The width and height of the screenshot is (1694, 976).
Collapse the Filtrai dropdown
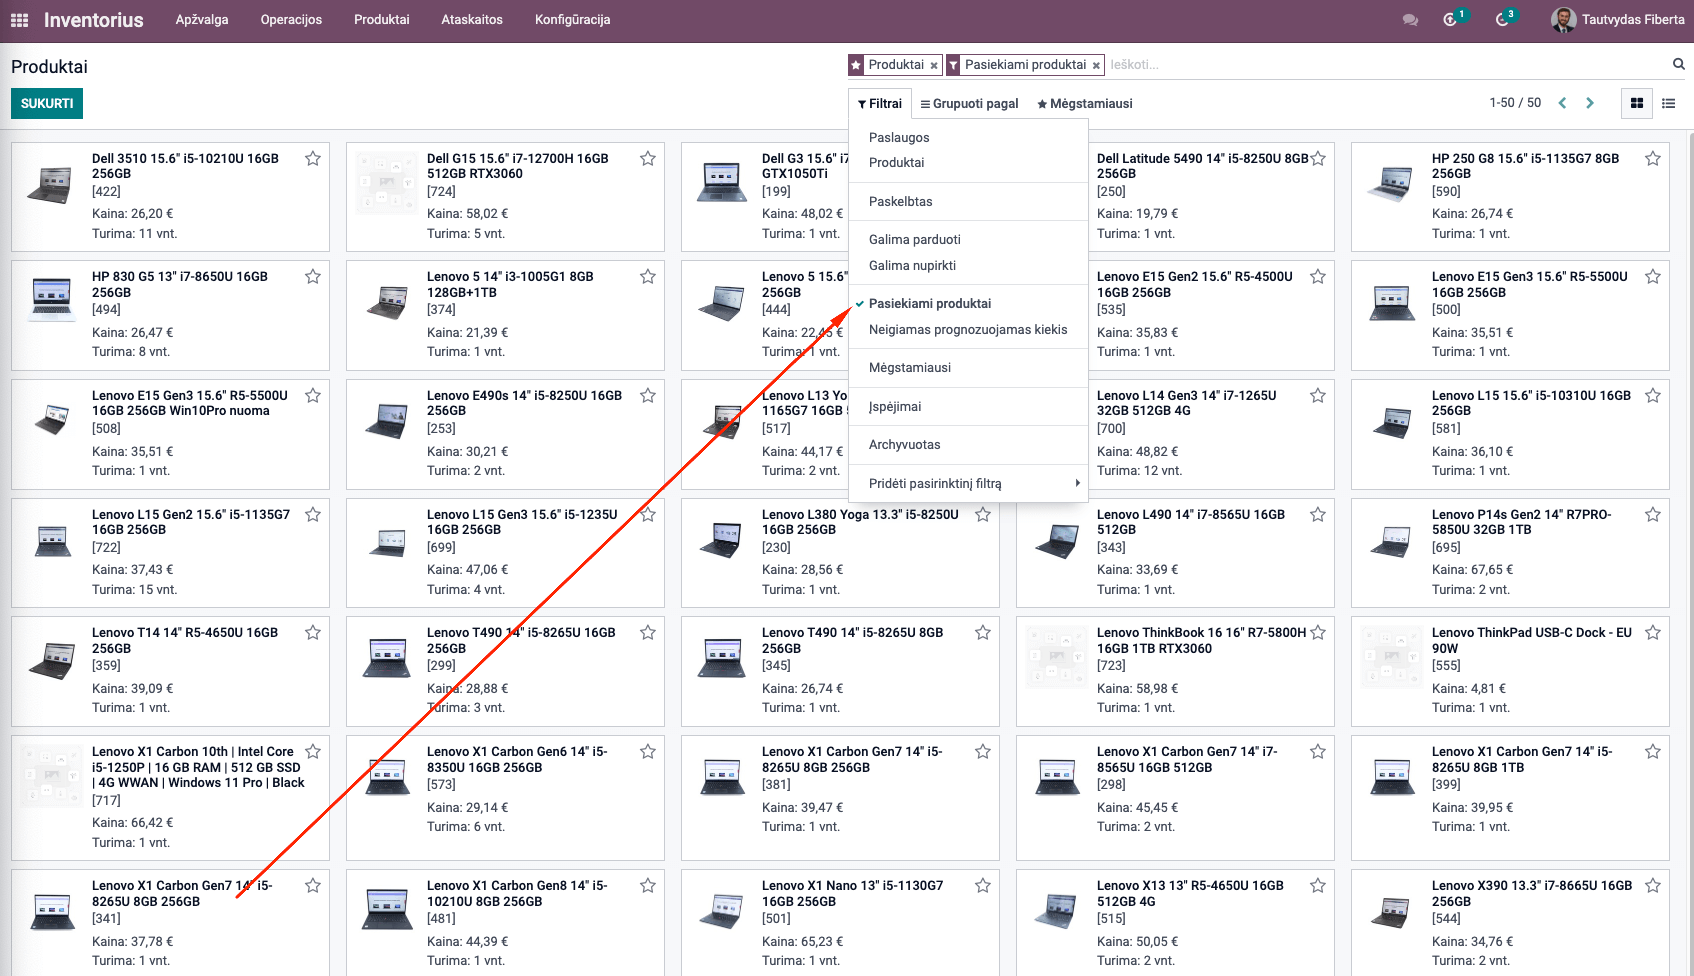[880, 103]
